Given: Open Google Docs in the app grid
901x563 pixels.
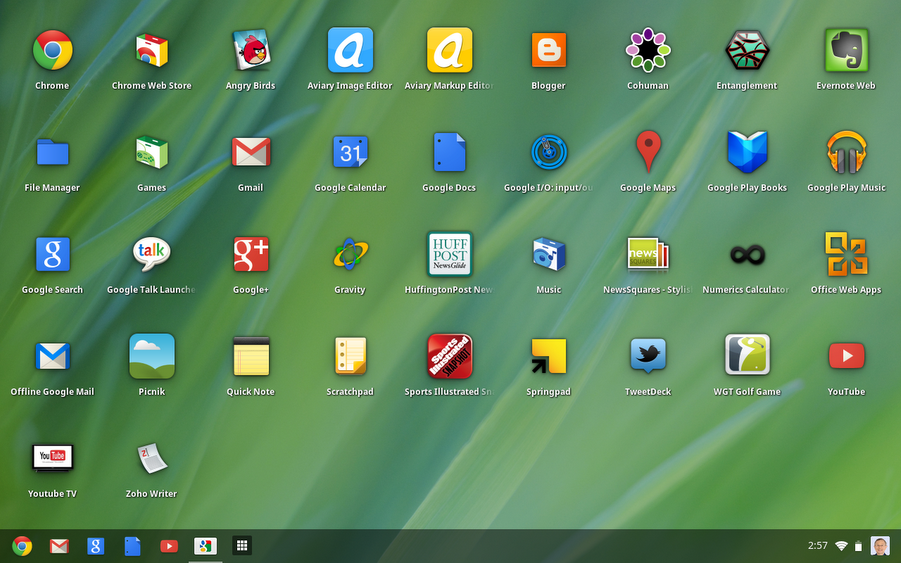Looking at the screenshot, I should click(449, 152).
